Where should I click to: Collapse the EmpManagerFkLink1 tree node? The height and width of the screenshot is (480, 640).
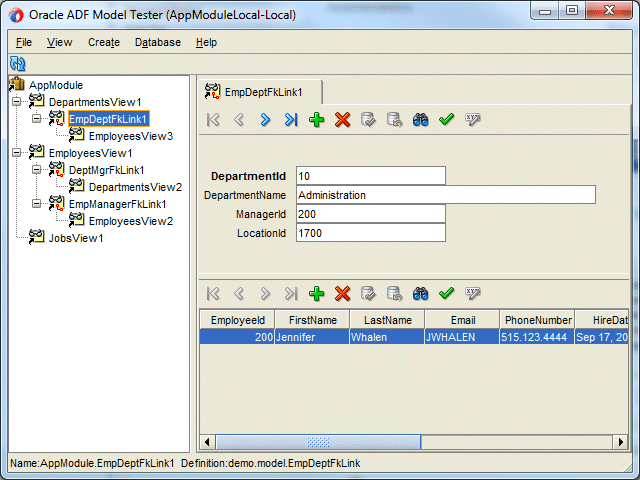click(37, 203)
